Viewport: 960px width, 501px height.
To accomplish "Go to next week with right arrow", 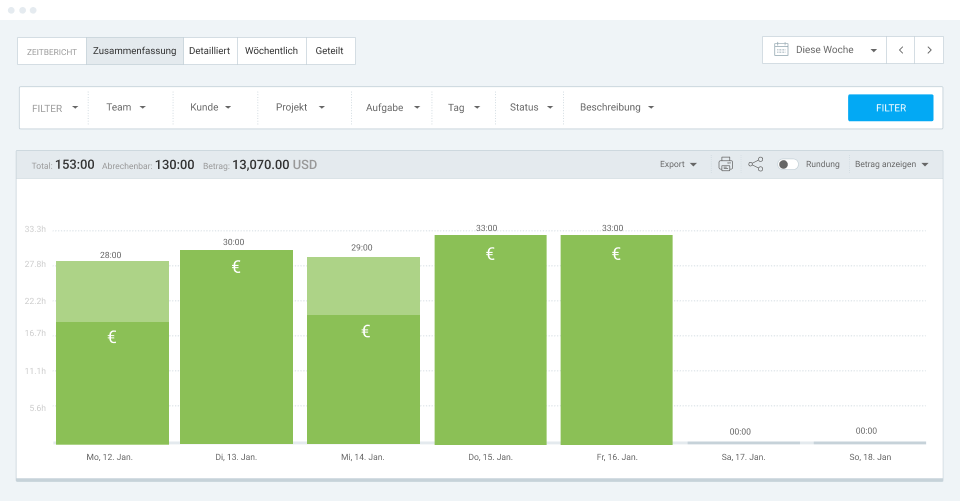I will click(929, 50).
